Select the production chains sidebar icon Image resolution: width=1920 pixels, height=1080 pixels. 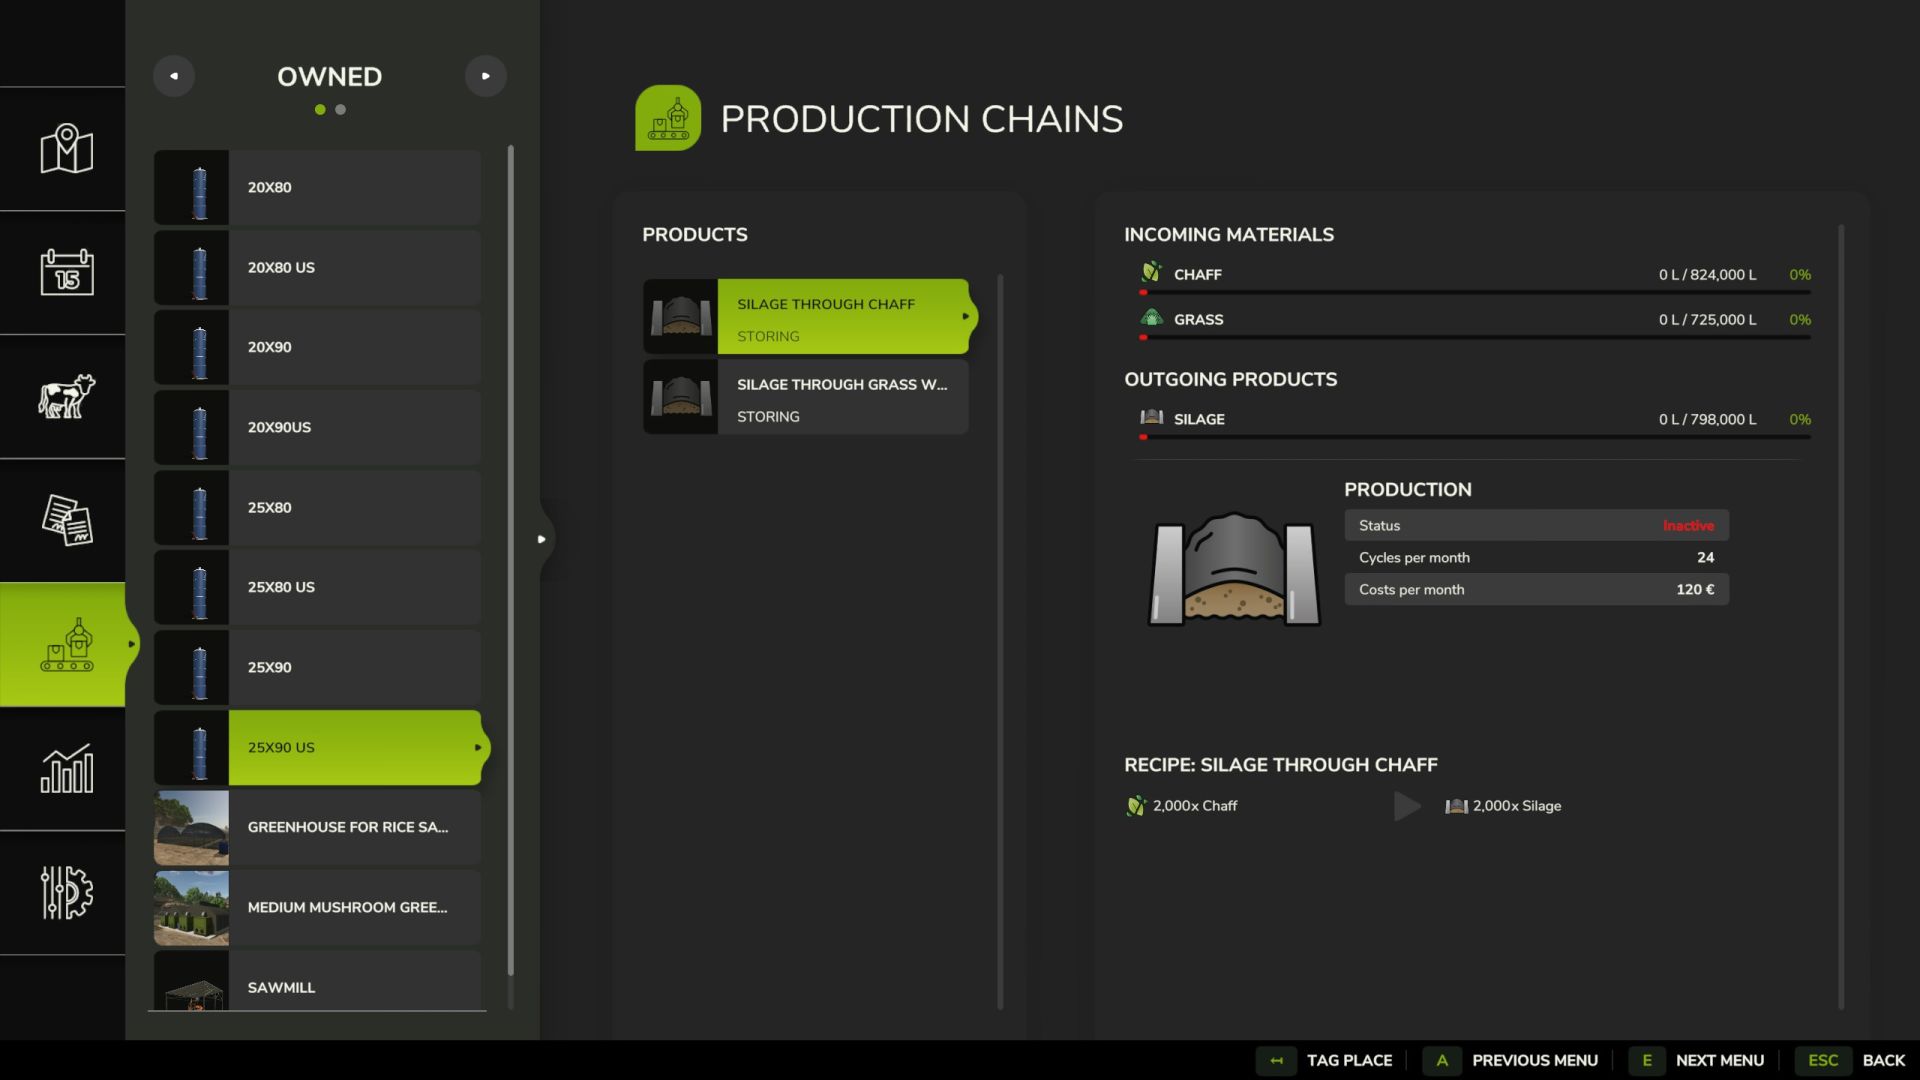(66, 645)
